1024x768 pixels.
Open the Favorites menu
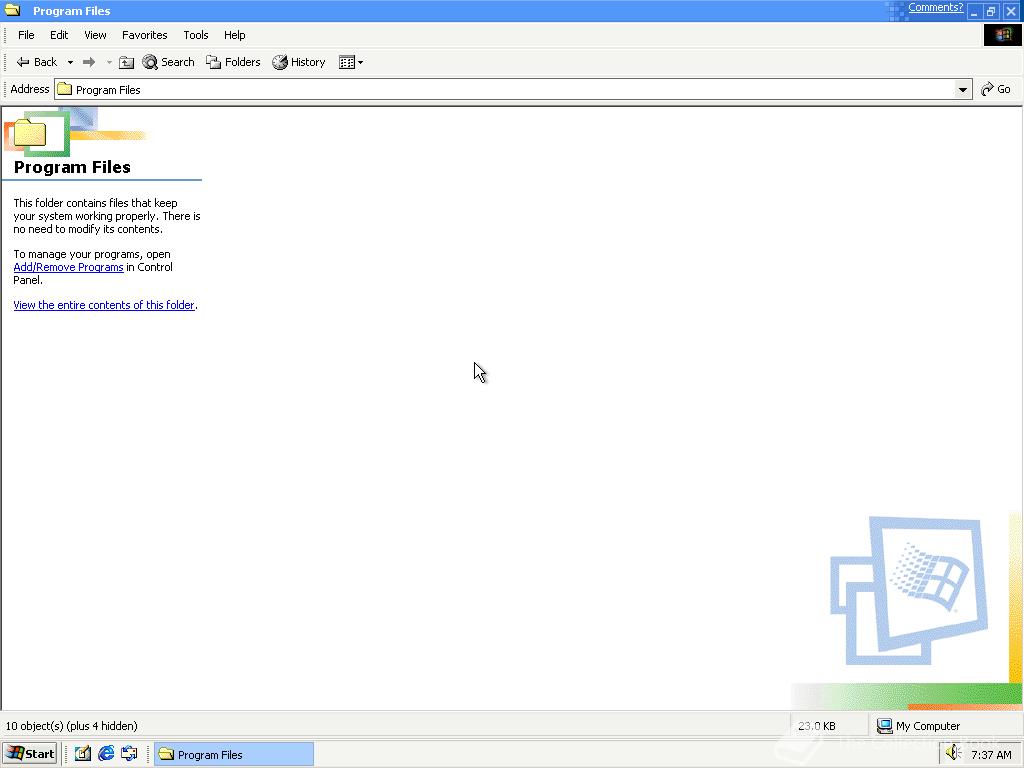coord(144,35)
